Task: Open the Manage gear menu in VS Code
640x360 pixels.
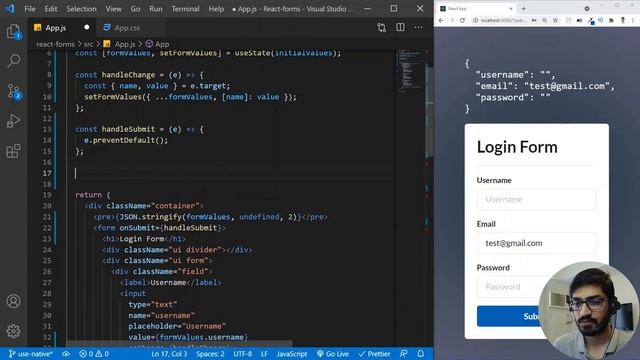Action: (x=13, y=331)
